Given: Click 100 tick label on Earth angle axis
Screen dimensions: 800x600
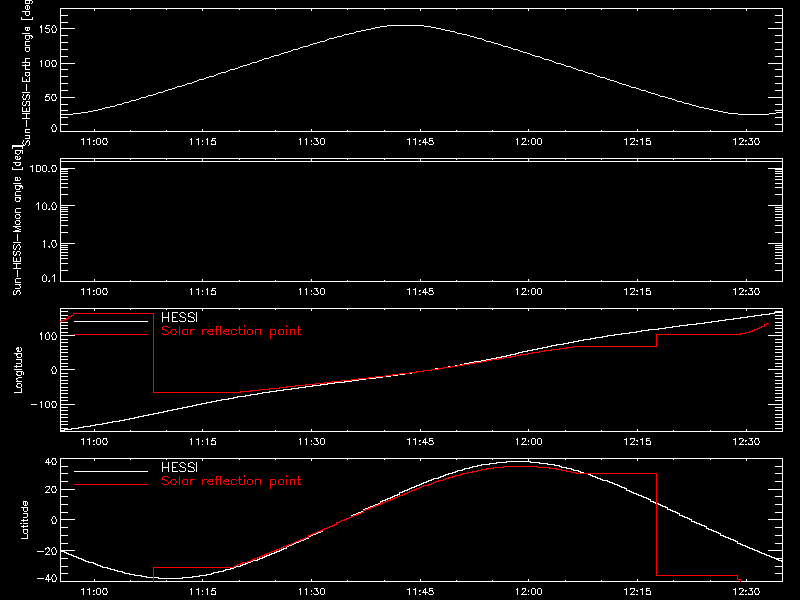Looking at the screenshot, I should 47,64.
